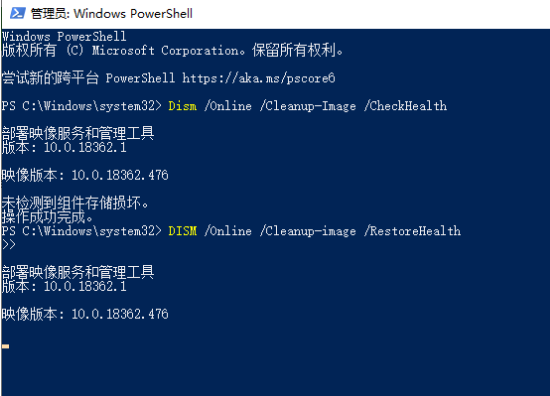This screenshot has height=396, width=550.
Task: Click the 未检测到组件存储损坏 message
Action: [75, 203]
